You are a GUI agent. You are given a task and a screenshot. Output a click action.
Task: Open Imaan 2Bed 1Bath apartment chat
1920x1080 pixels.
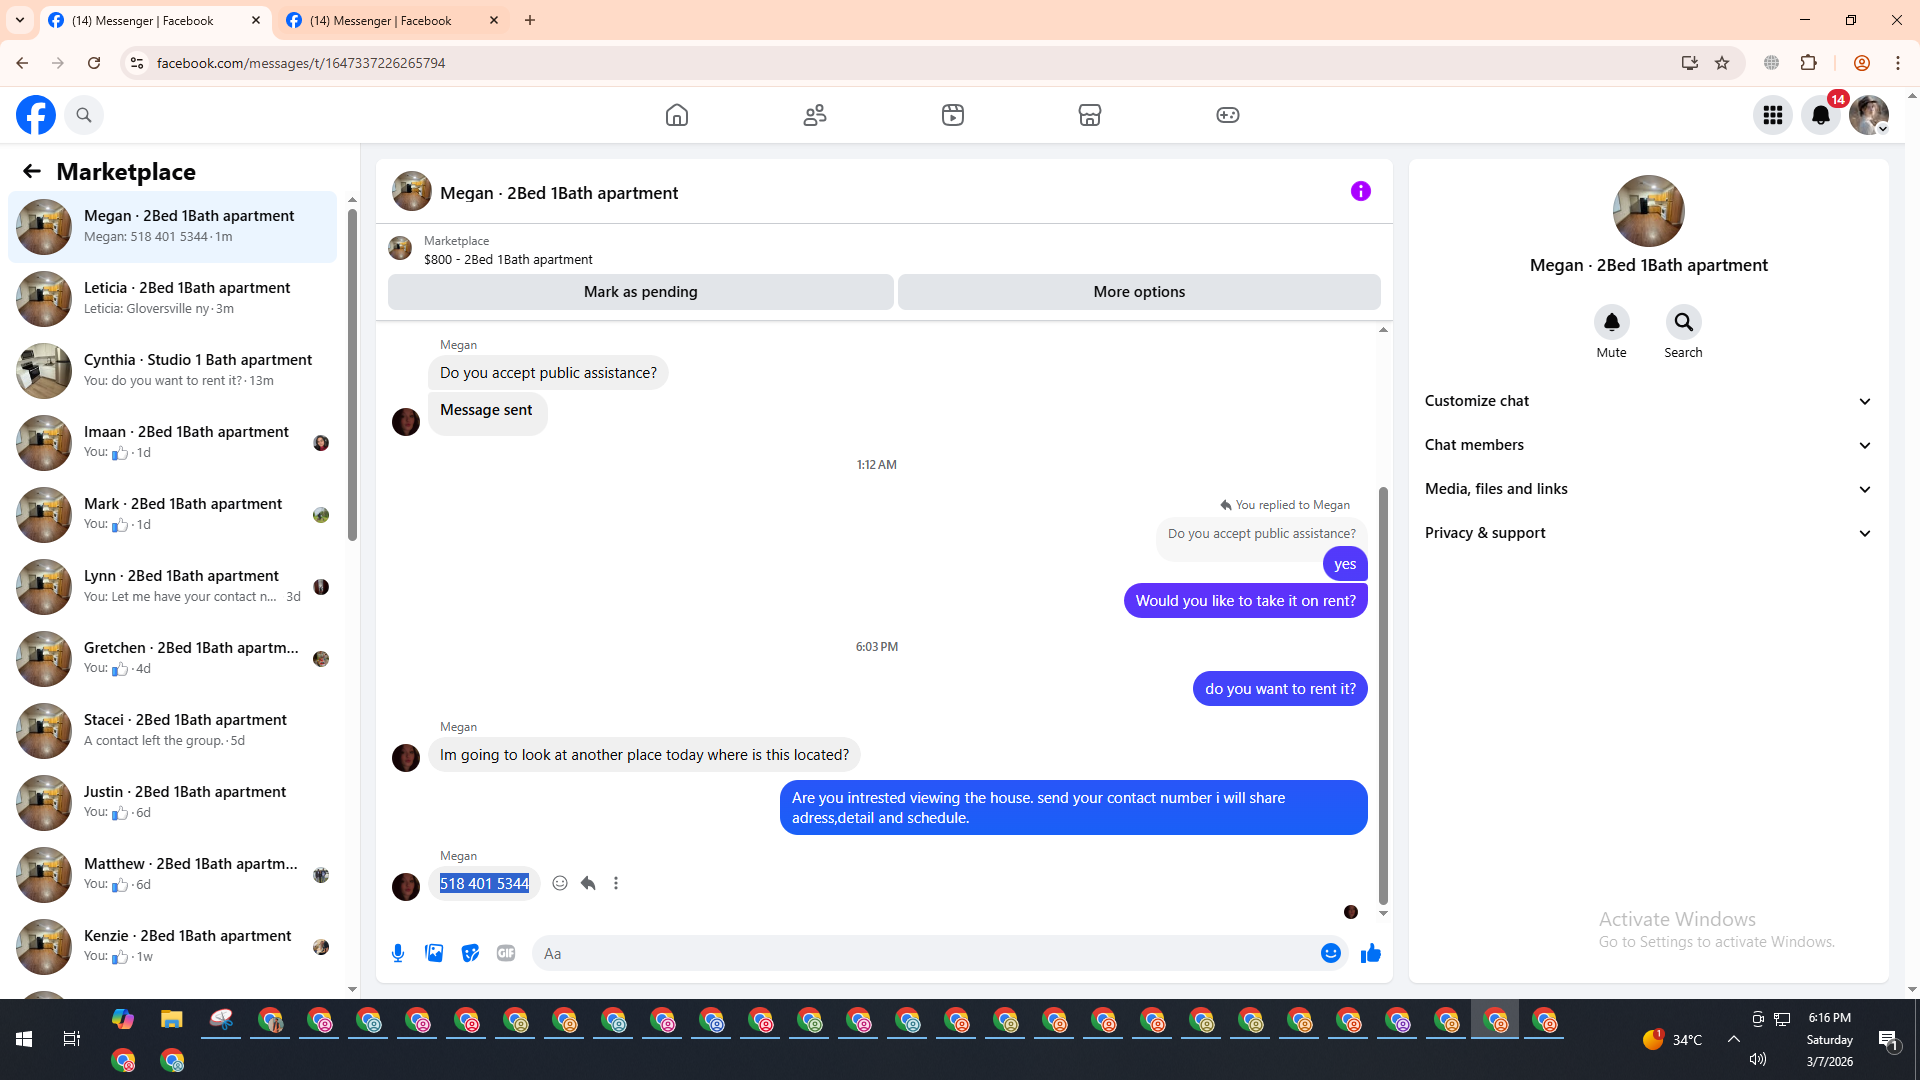tap(173, 443)
